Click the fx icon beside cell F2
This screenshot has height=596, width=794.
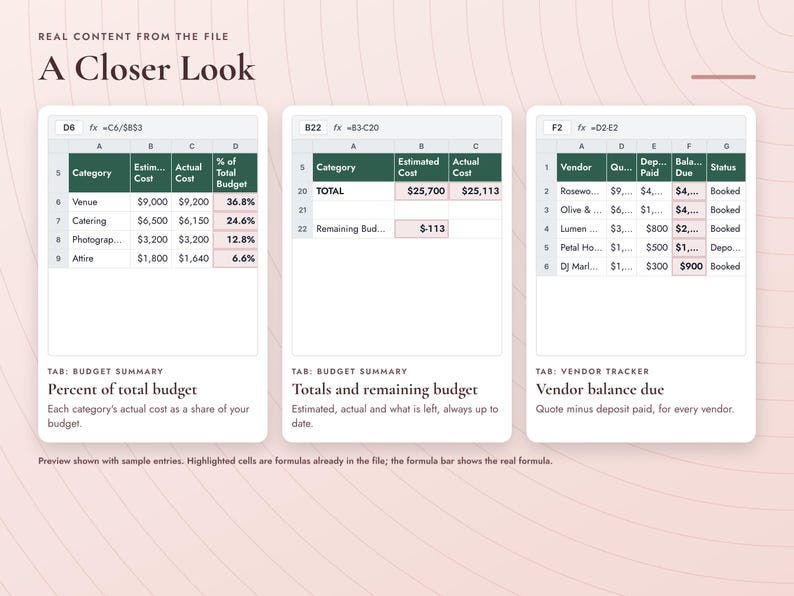click(581, 128)
